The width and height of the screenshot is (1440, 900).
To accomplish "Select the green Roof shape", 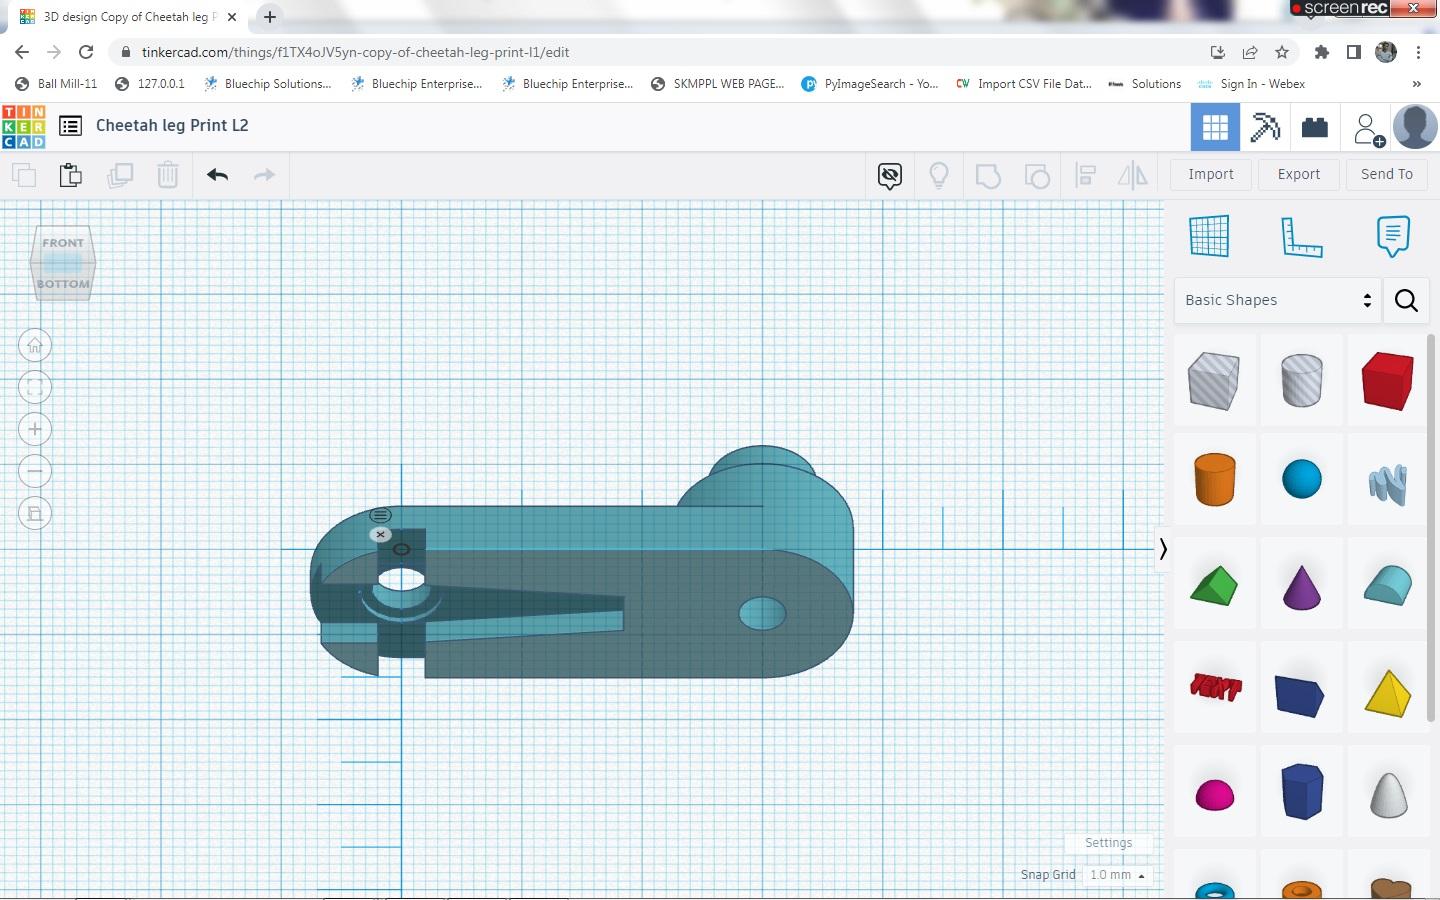I will [1214, 586].
